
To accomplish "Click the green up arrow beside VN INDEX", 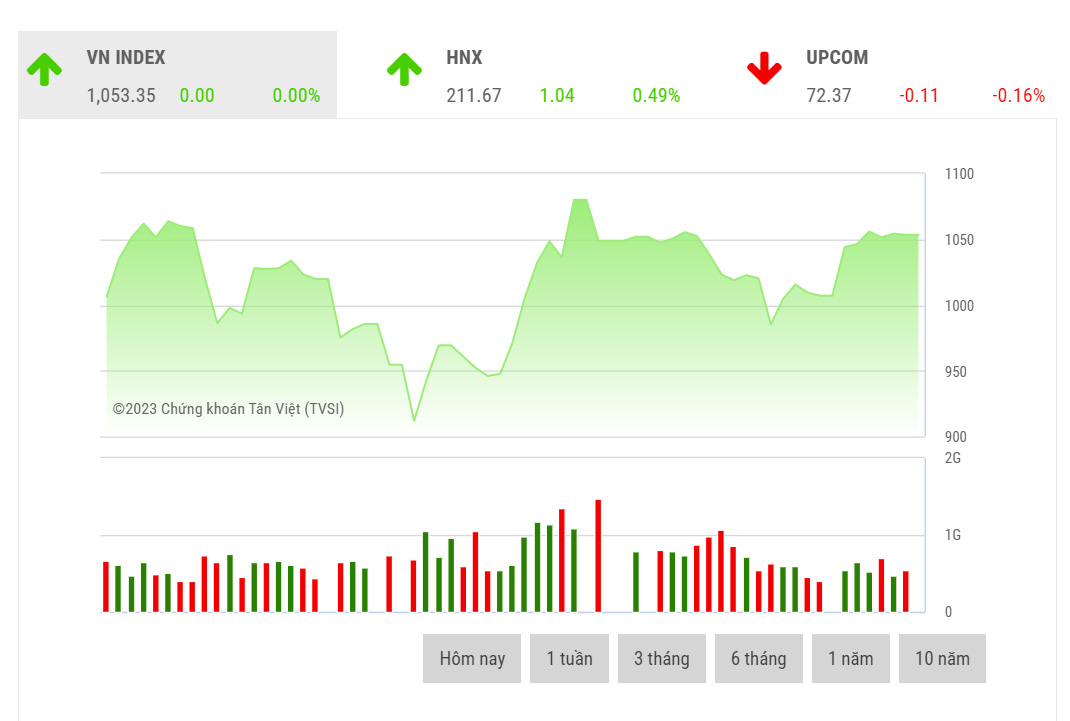I will coord(44,71).
